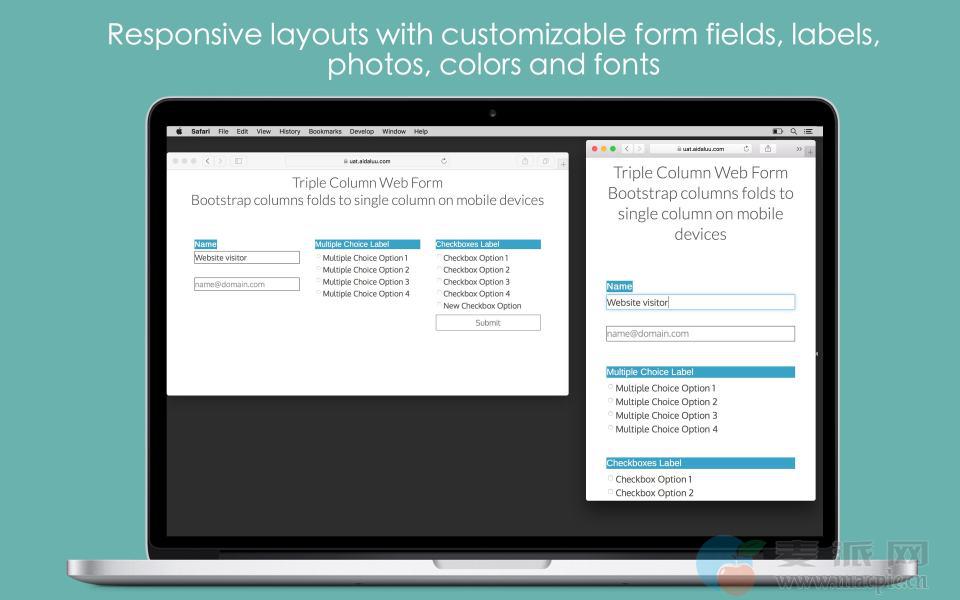Open the Bookmarks menu
The width and height of the screenshot is (960, 600).
coord(325,131)
